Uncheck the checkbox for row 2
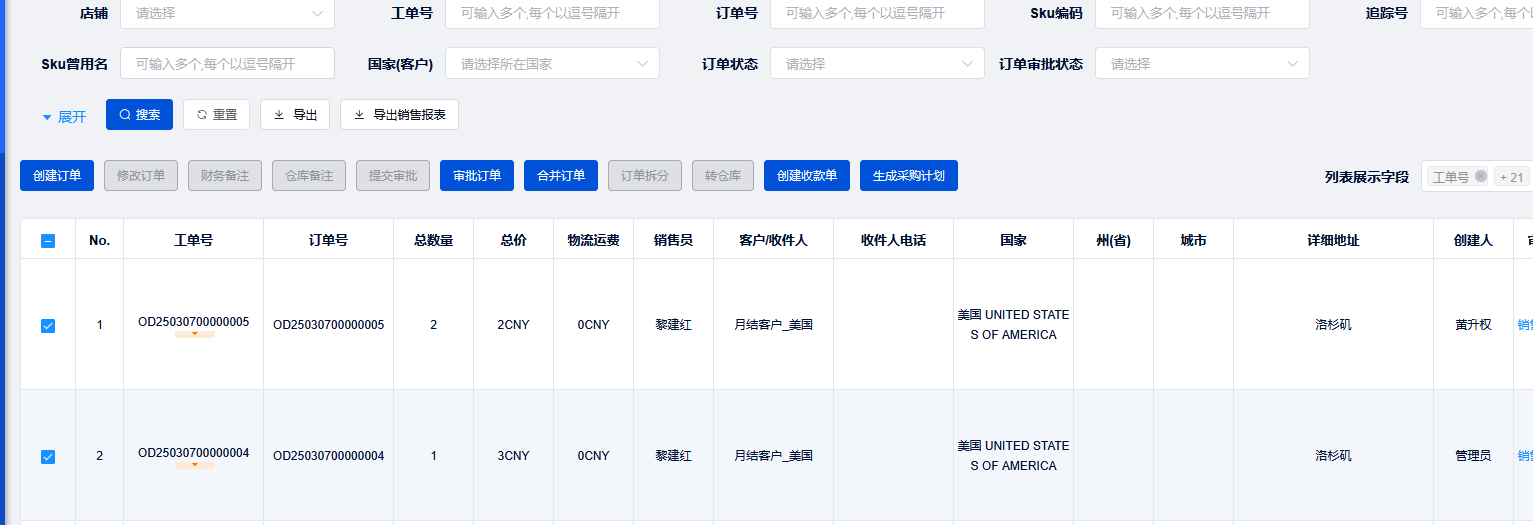Viewport: 1533px width, 525px height. [x=48, y=457]
